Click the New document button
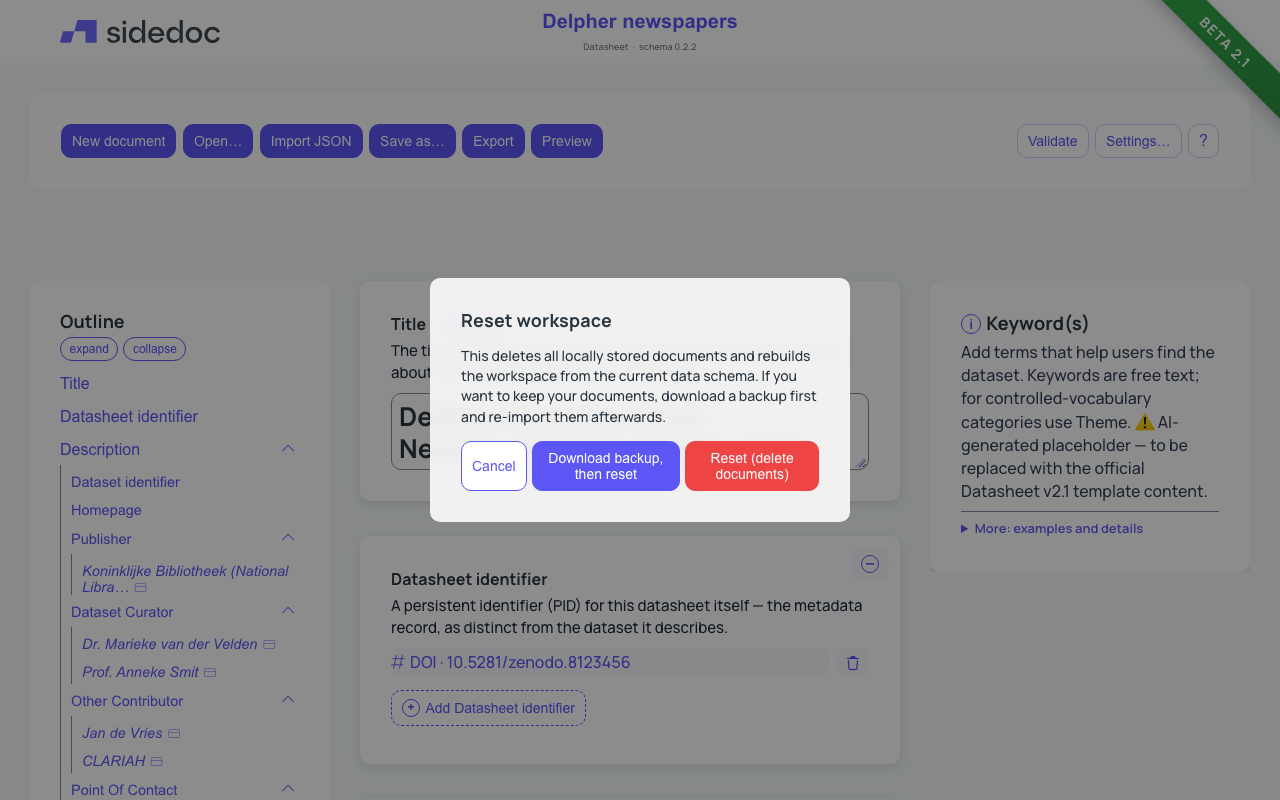The image size is (1280, 800). [x=119, y=141]
